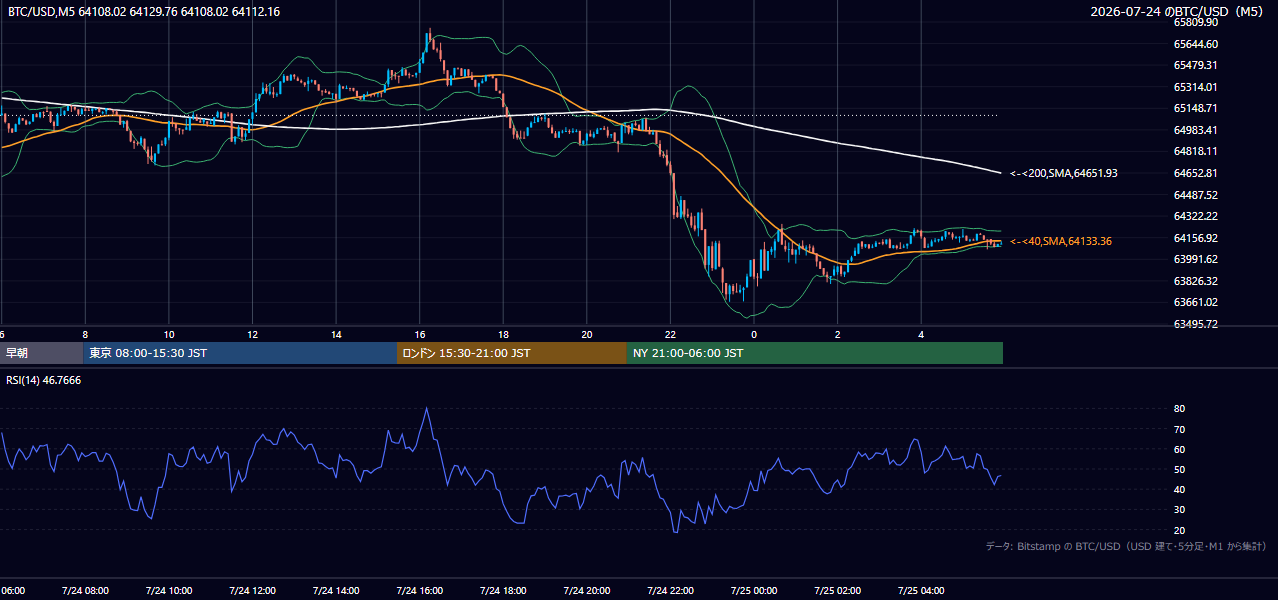Screen dimensions: 1278x600
Task: Click price axis label 64322.22
Action: tap(1196, 216)
